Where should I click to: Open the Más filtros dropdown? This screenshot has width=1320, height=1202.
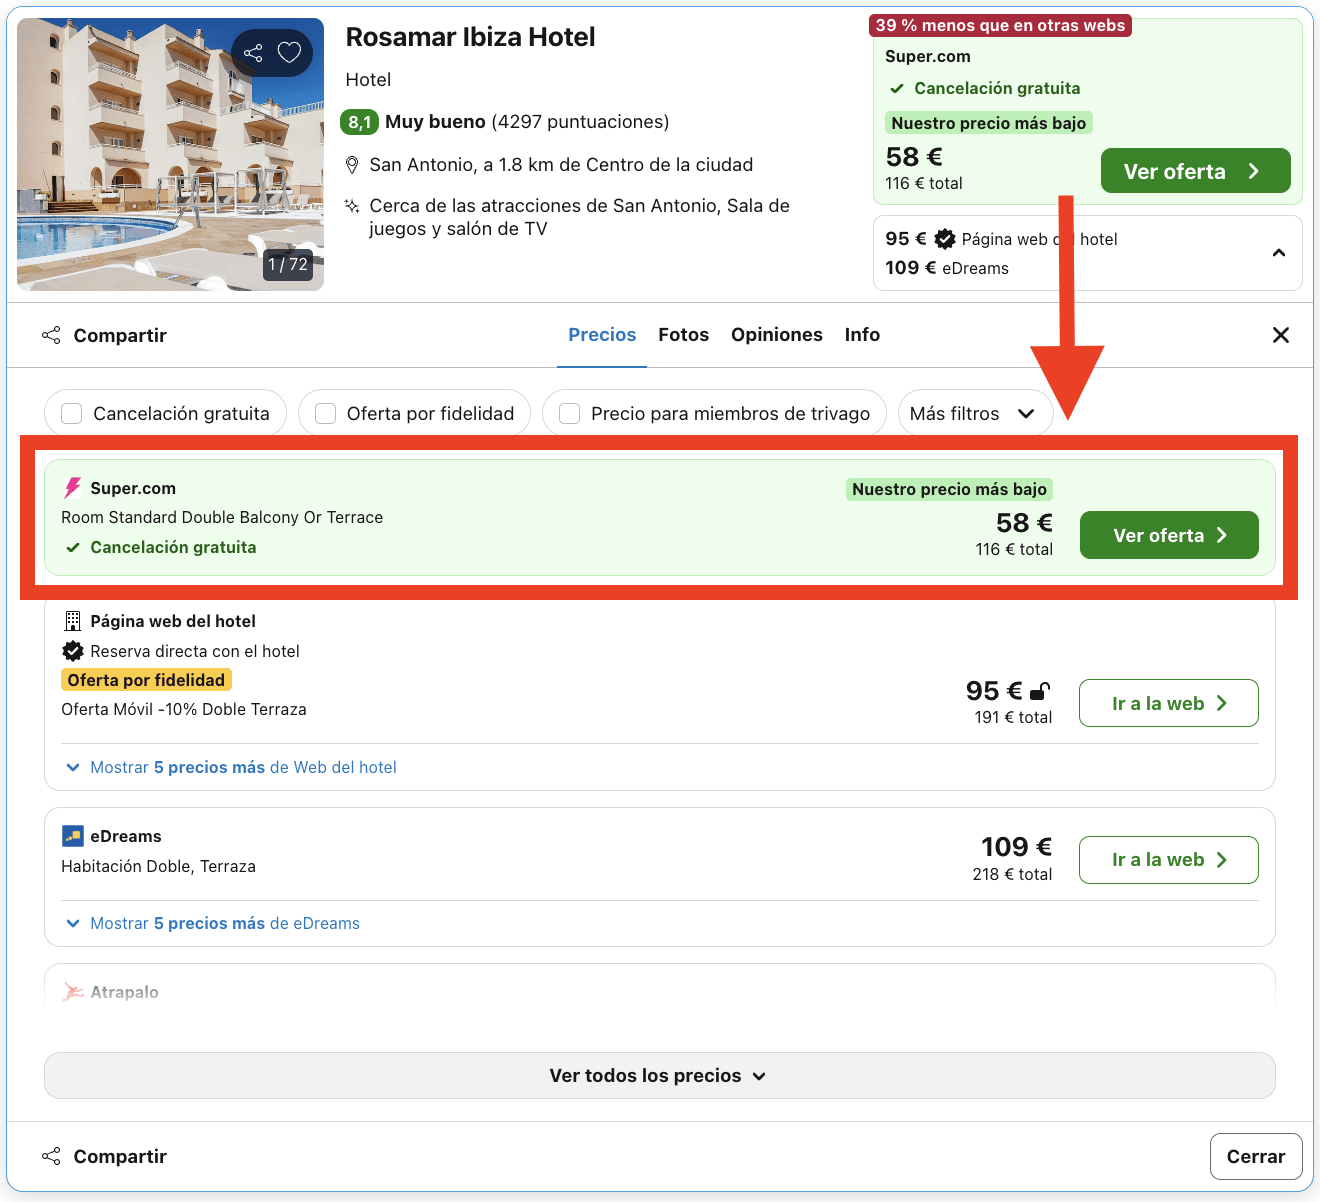click(x=974, y=414)
